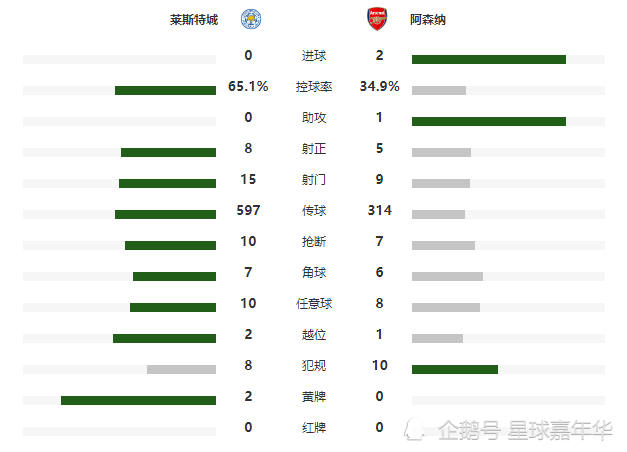This screenshot has height=452, width=627.
Task: Click the Leicester City club crest
Action: (x=251, y=19)
